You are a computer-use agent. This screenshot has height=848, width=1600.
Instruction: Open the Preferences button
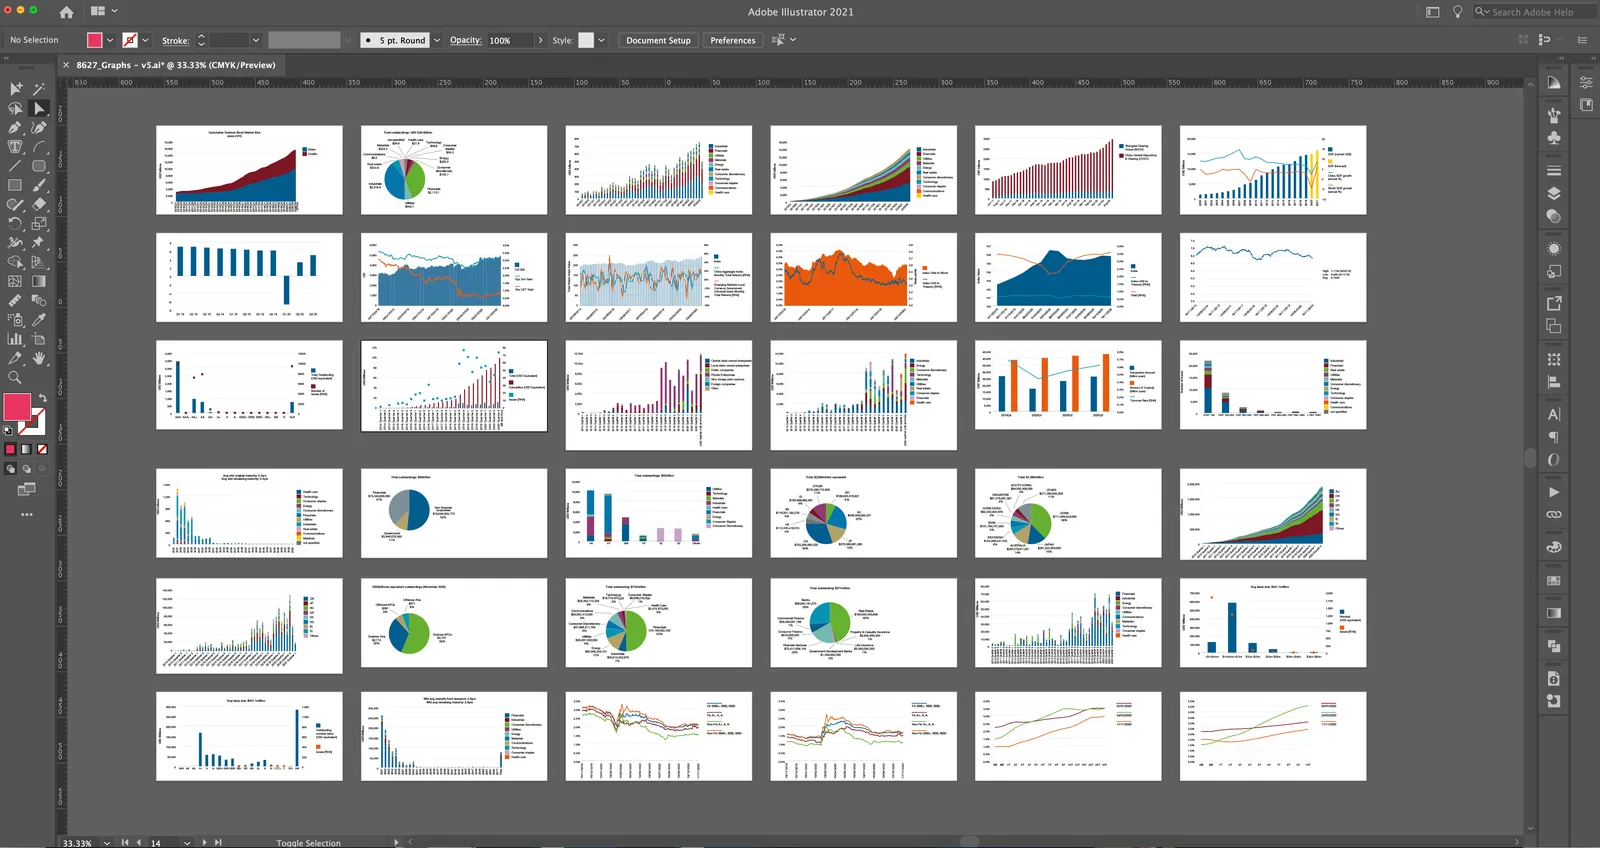(x=733, y=40)
